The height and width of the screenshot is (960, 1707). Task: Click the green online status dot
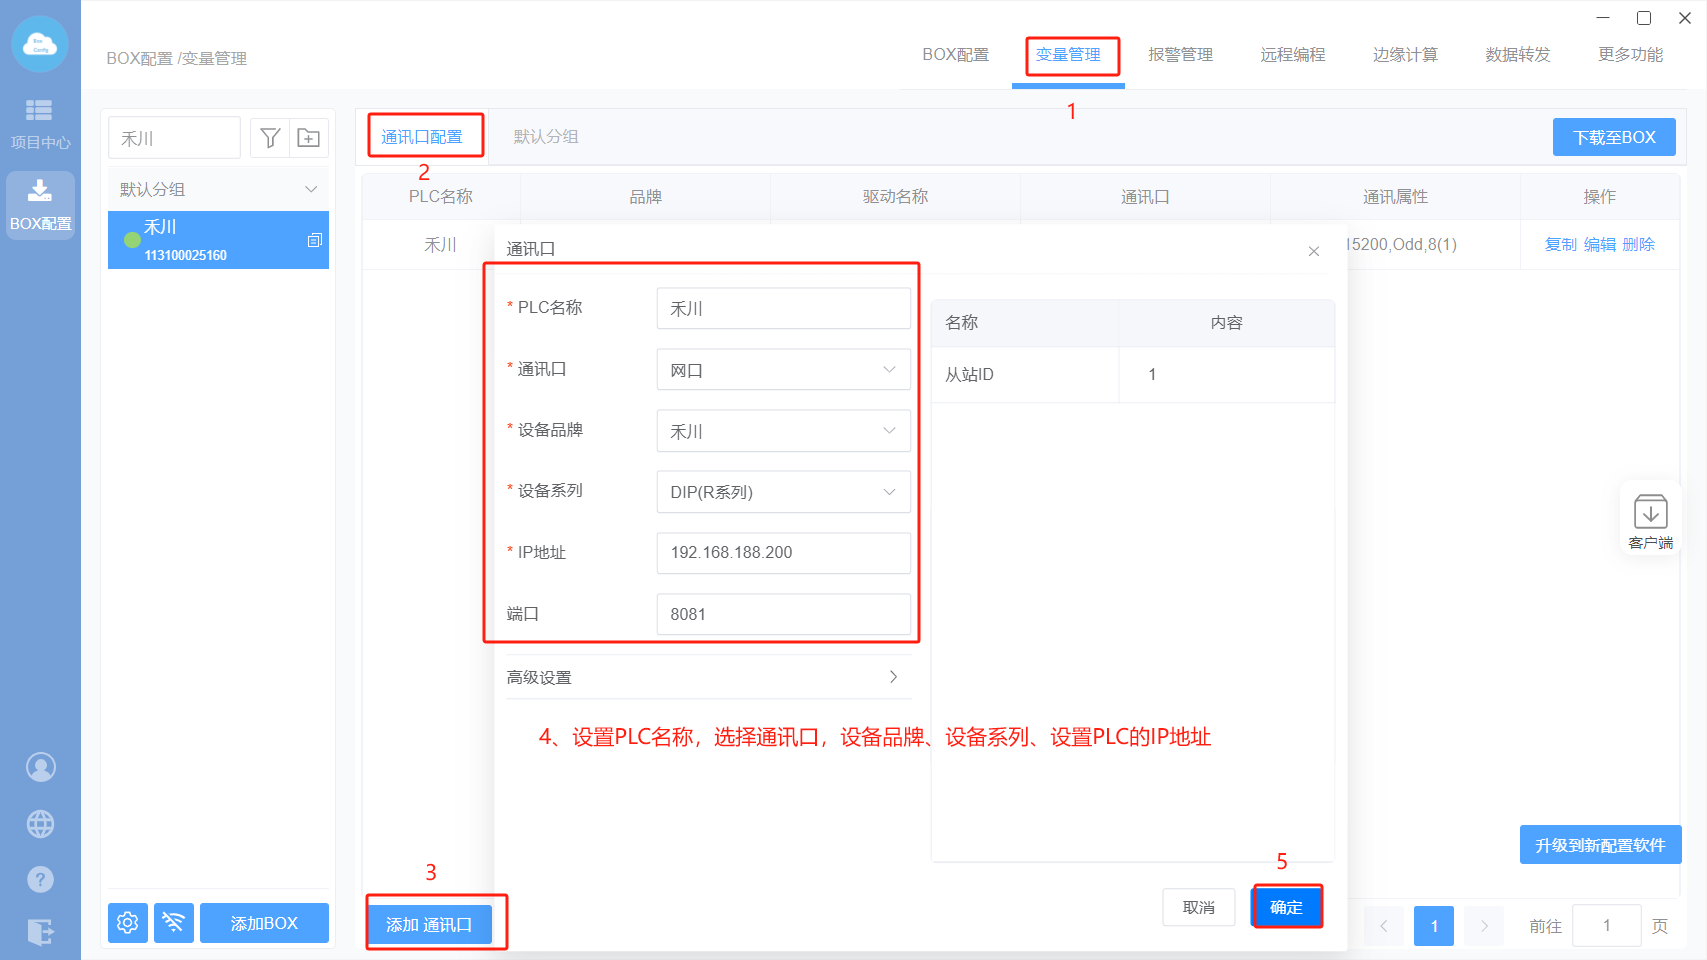click(132, 240)
